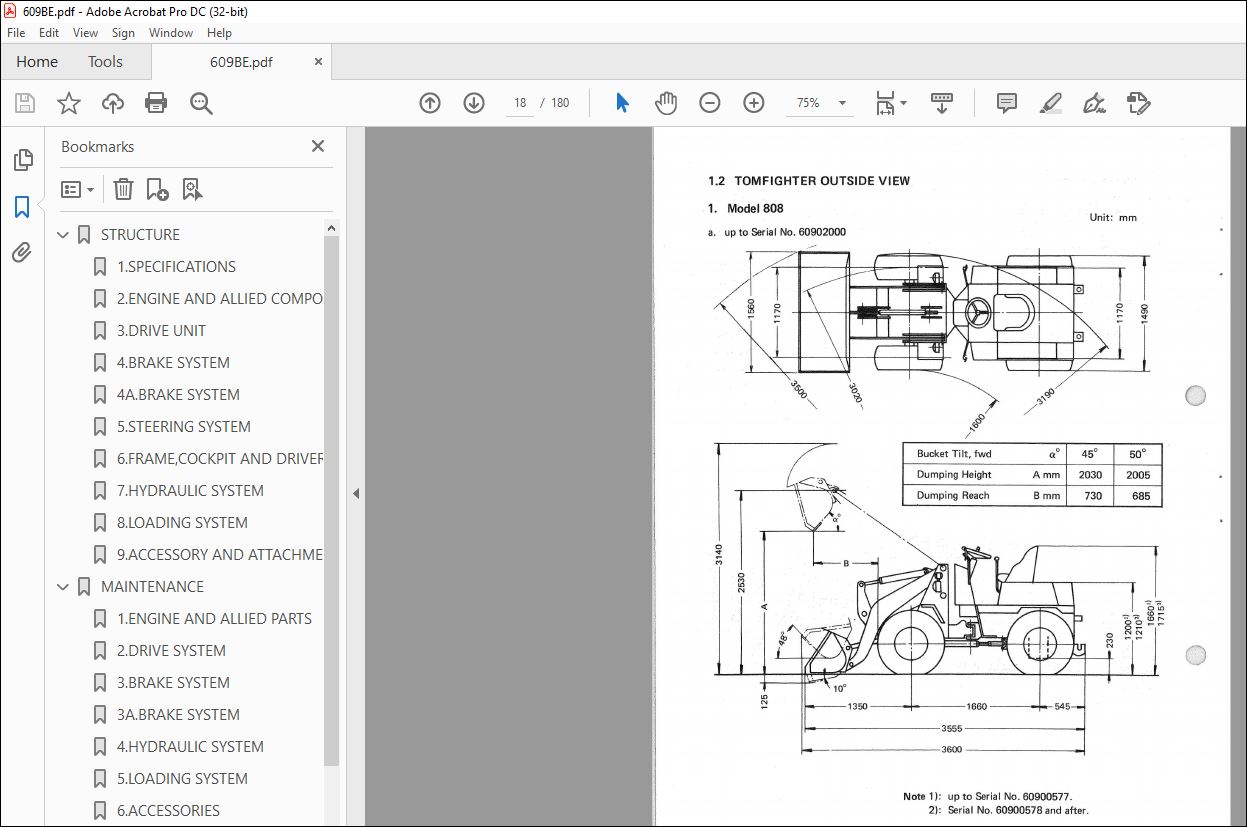The image size is (1247, 827).
Task: Click the Save file icon
Action: tap(25, 103)
